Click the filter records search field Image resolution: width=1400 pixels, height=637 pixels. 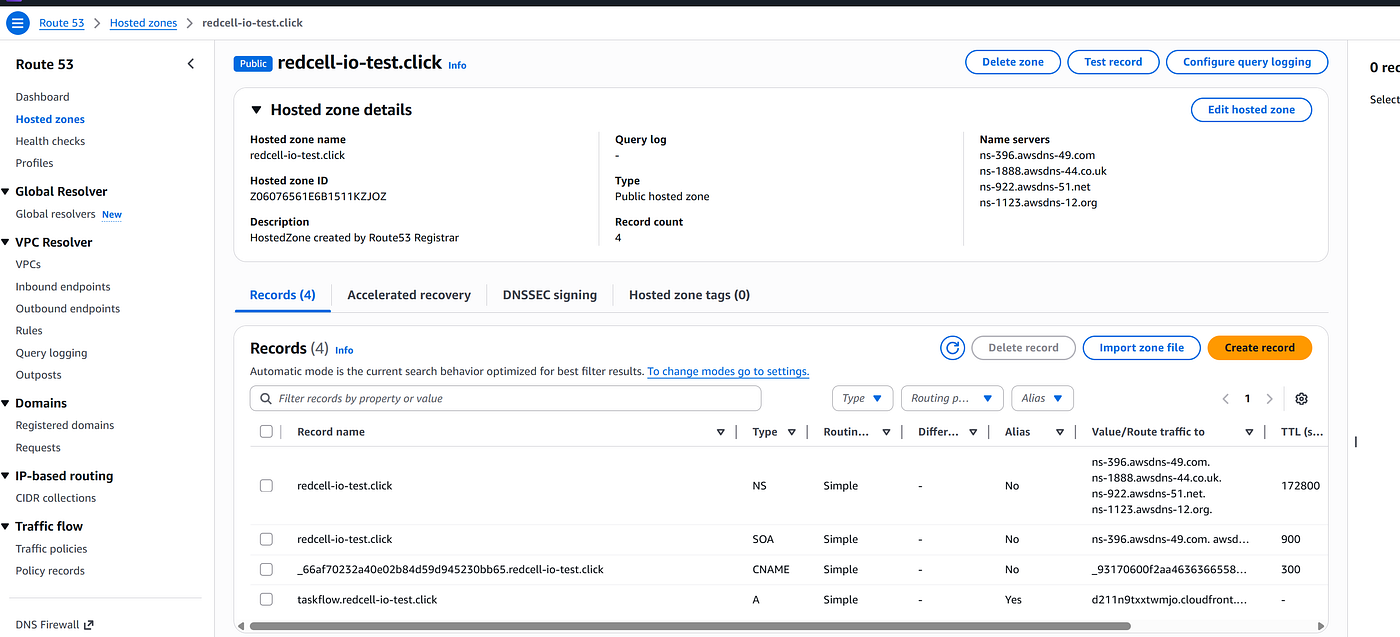point(506,398)
